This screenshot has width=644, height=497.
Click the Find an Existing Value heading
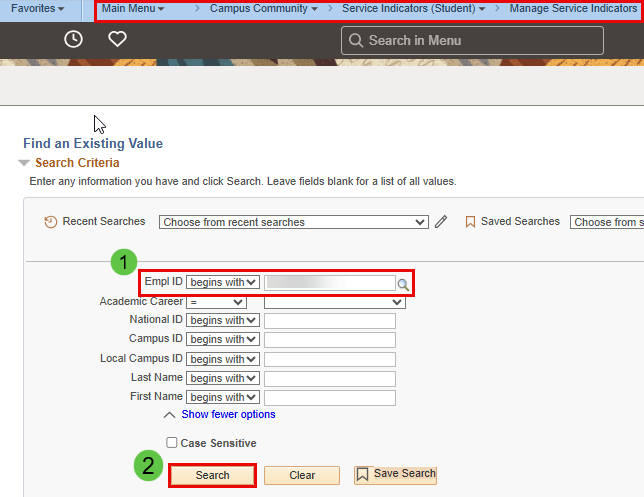(x=93, y=143)
